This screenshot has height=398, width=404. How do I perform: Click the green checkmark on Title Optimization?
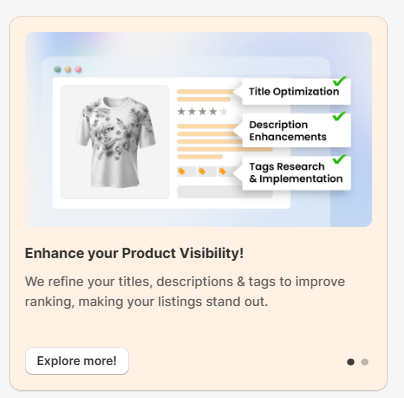click(x=340, y=81)
